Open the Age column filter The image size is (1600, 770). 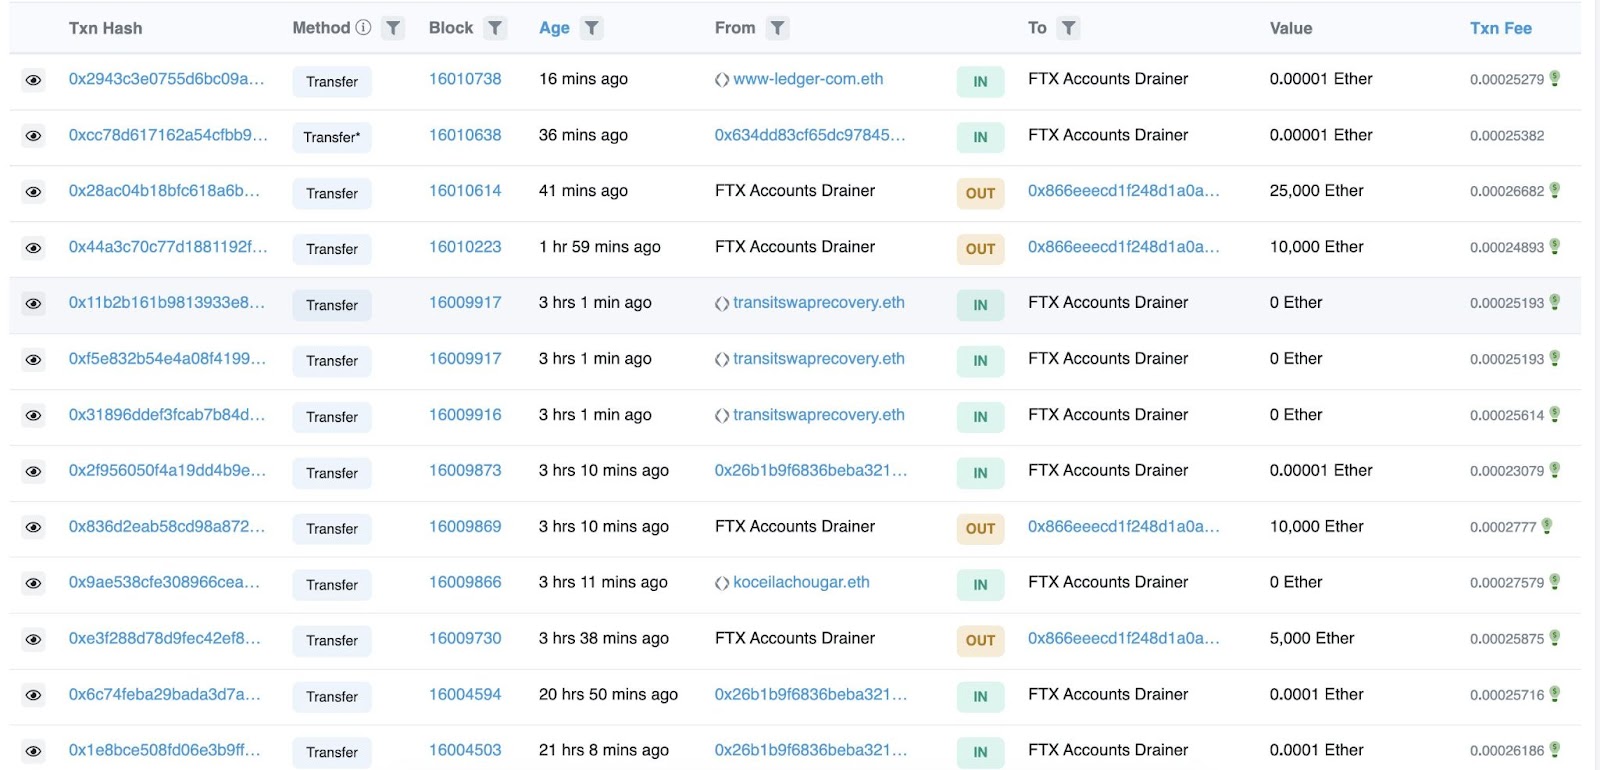pyautogui.click(x=592, y=28)
